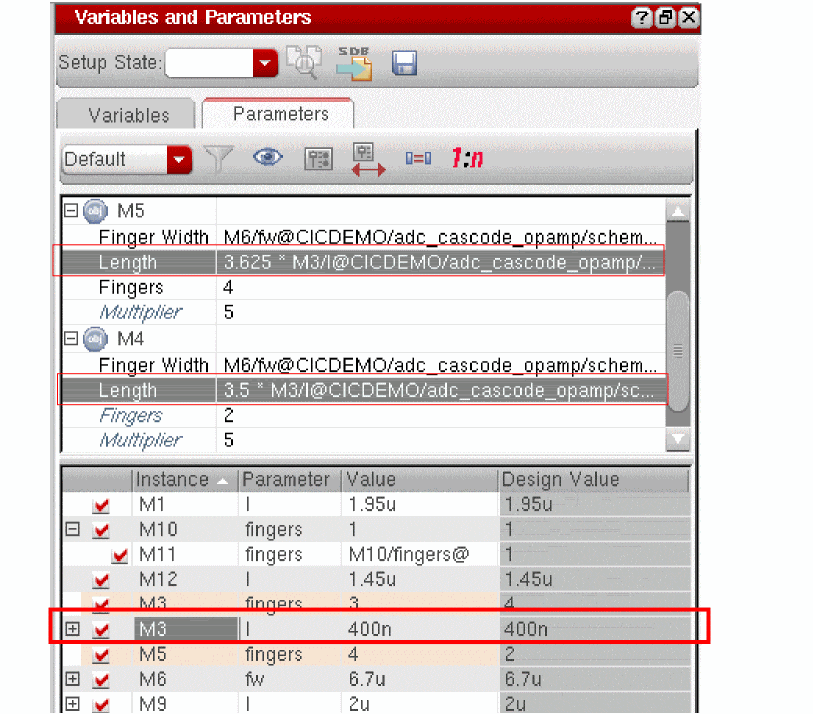Image resolution: width=813 pixels, height=714 pixels.
Task: Expand the M3 l table row
Action: coord(73,629)
